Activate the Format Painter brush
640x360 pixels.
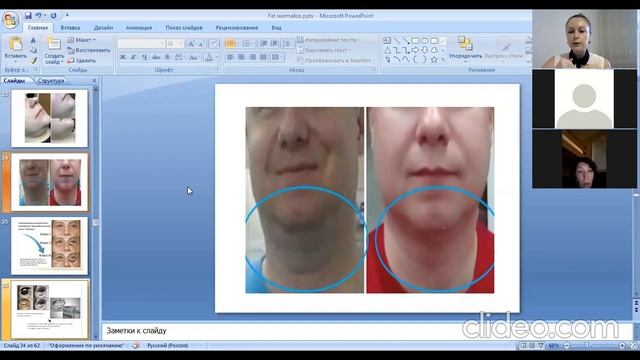(x=33, y=60)
